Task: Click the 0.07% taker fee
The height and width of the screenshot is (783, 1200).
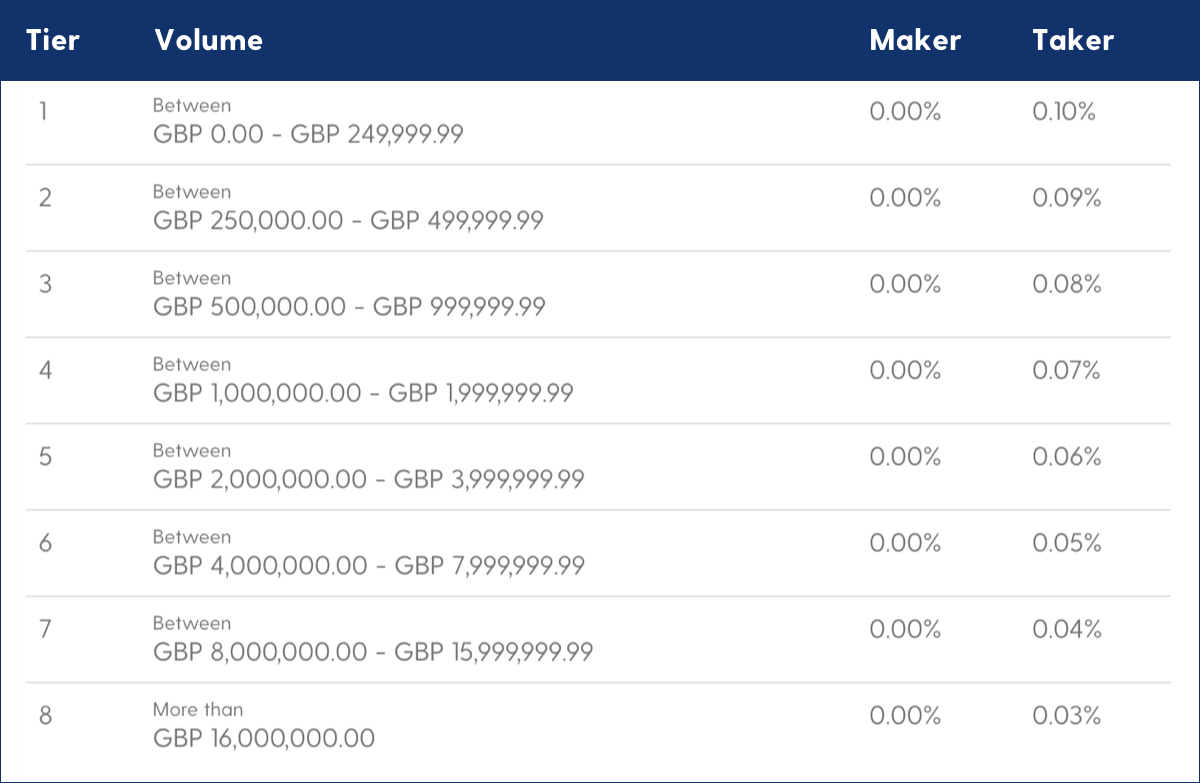Action: coord(1066,371)
